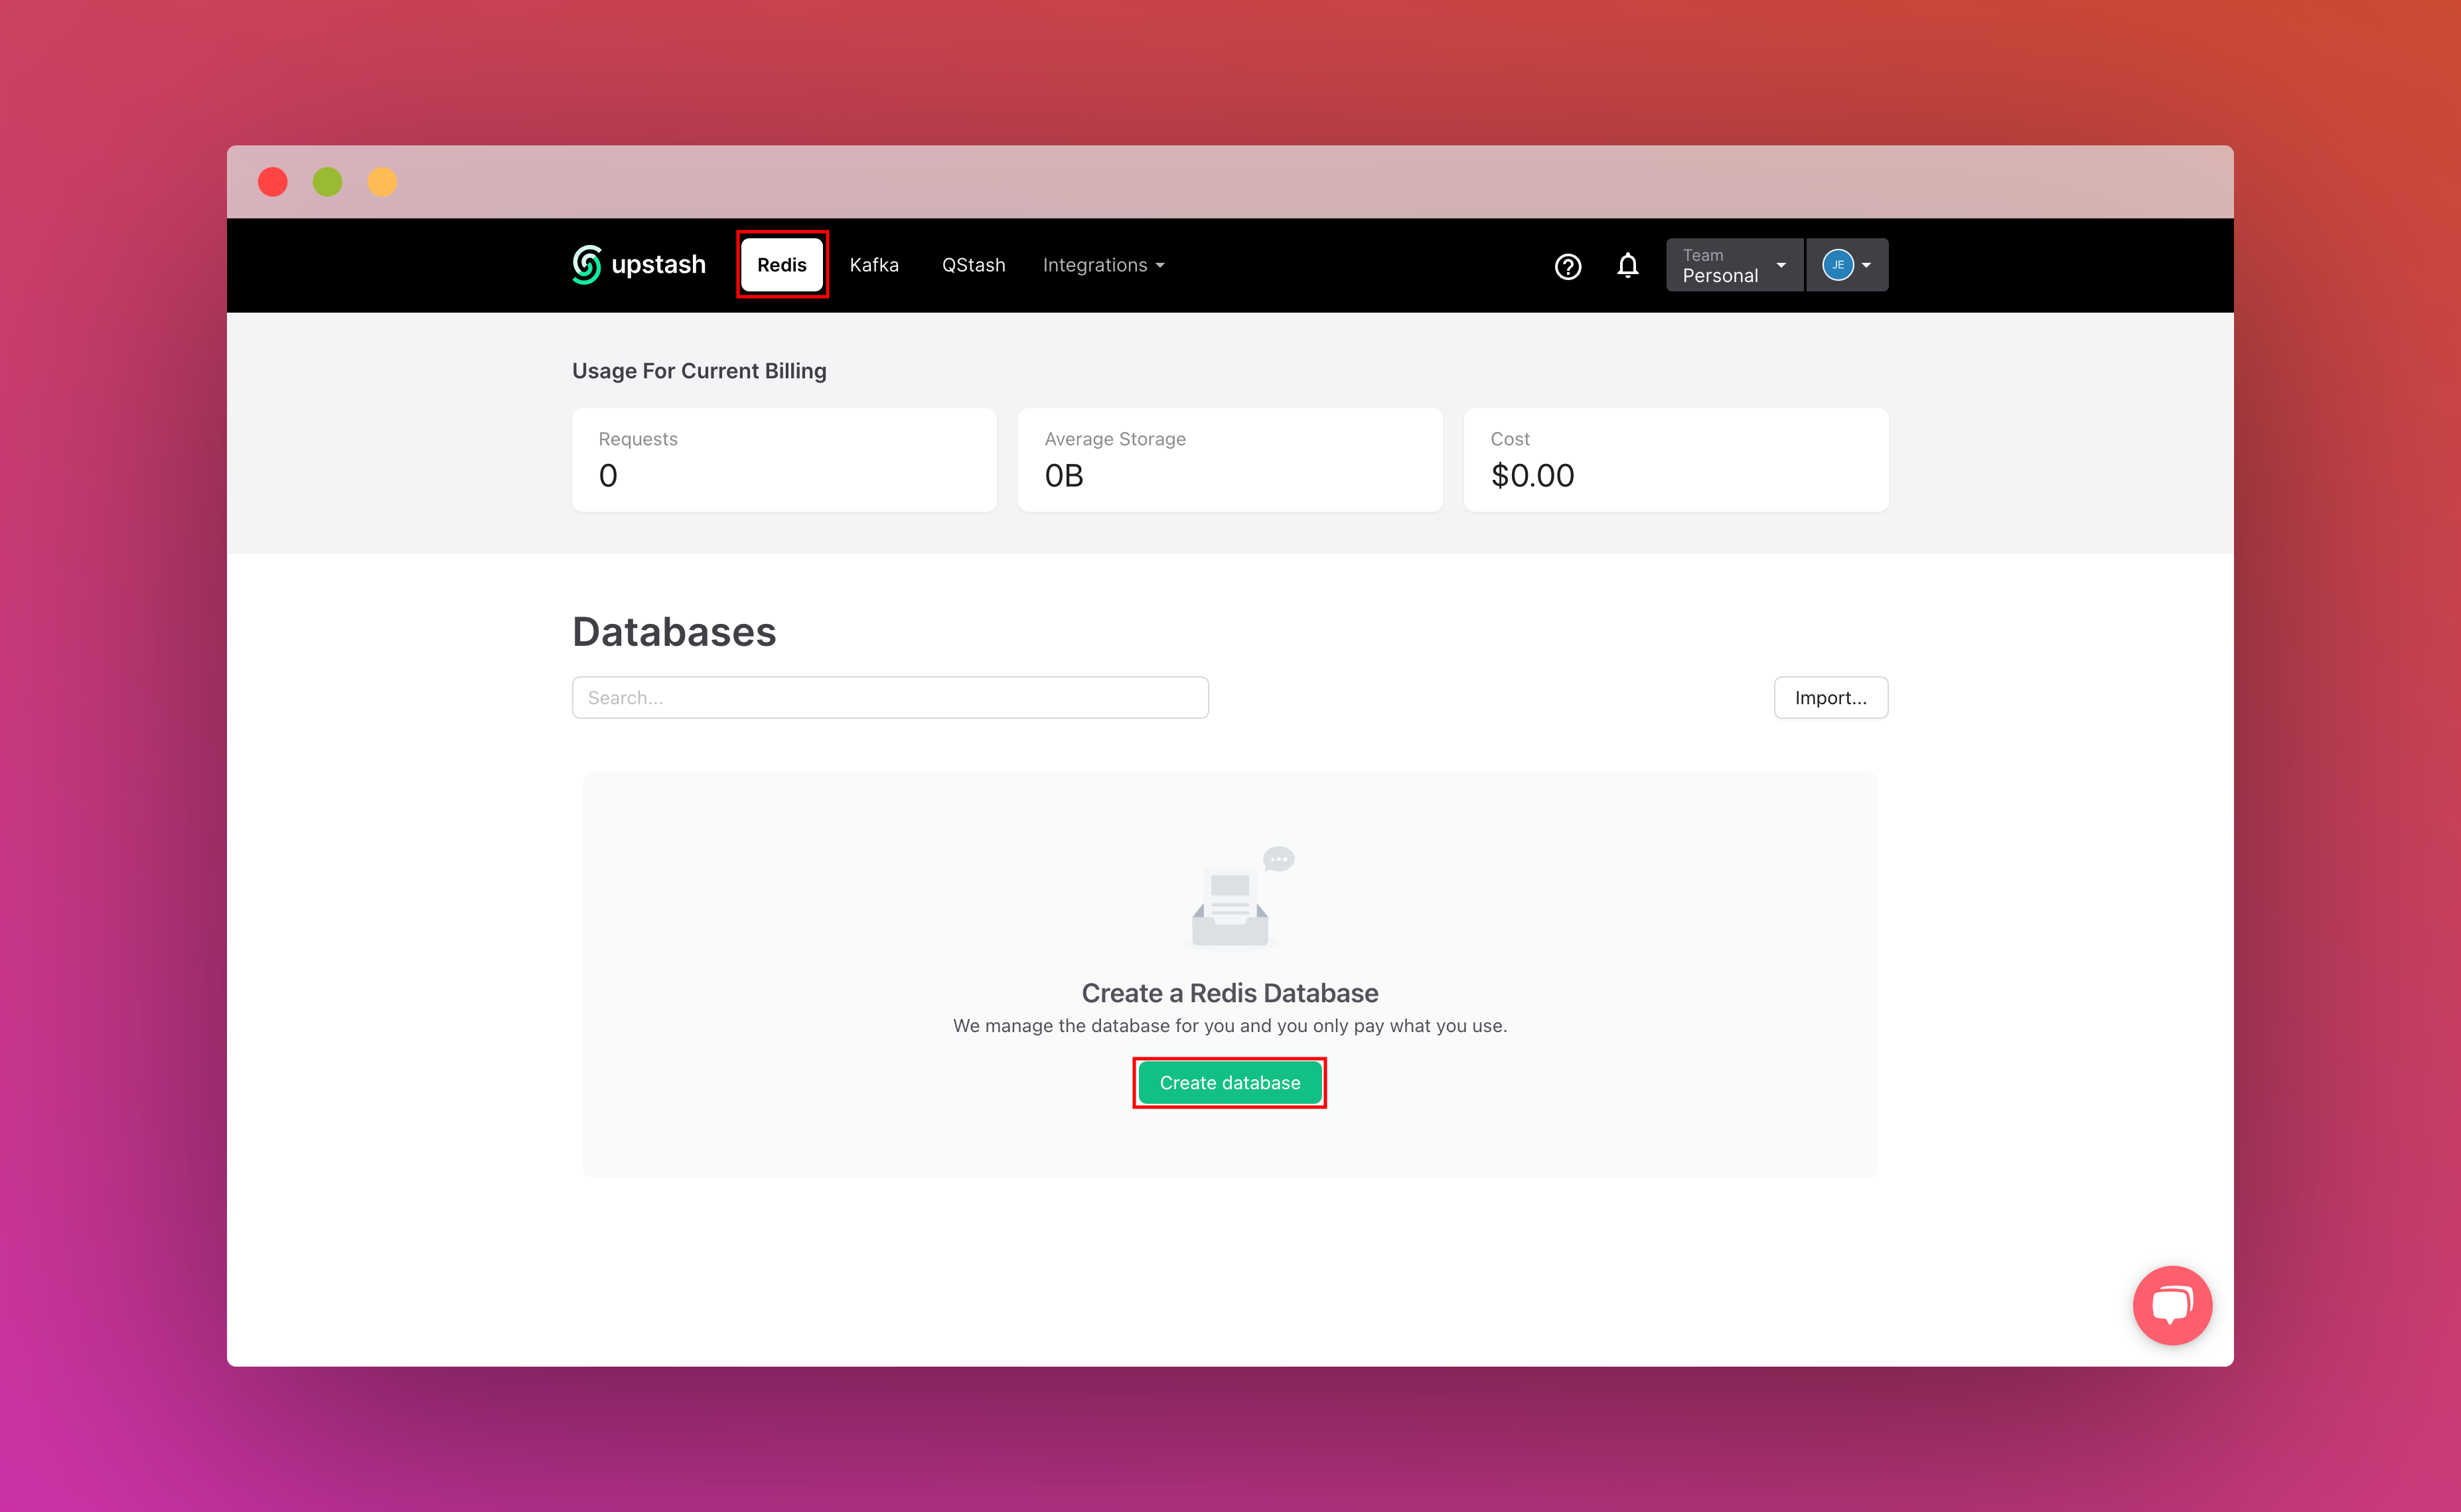Viewport: 2461px width, 1512px height.
Task: Click the QStash menu item
Action: pyautogui.click(x=974, y=264)
